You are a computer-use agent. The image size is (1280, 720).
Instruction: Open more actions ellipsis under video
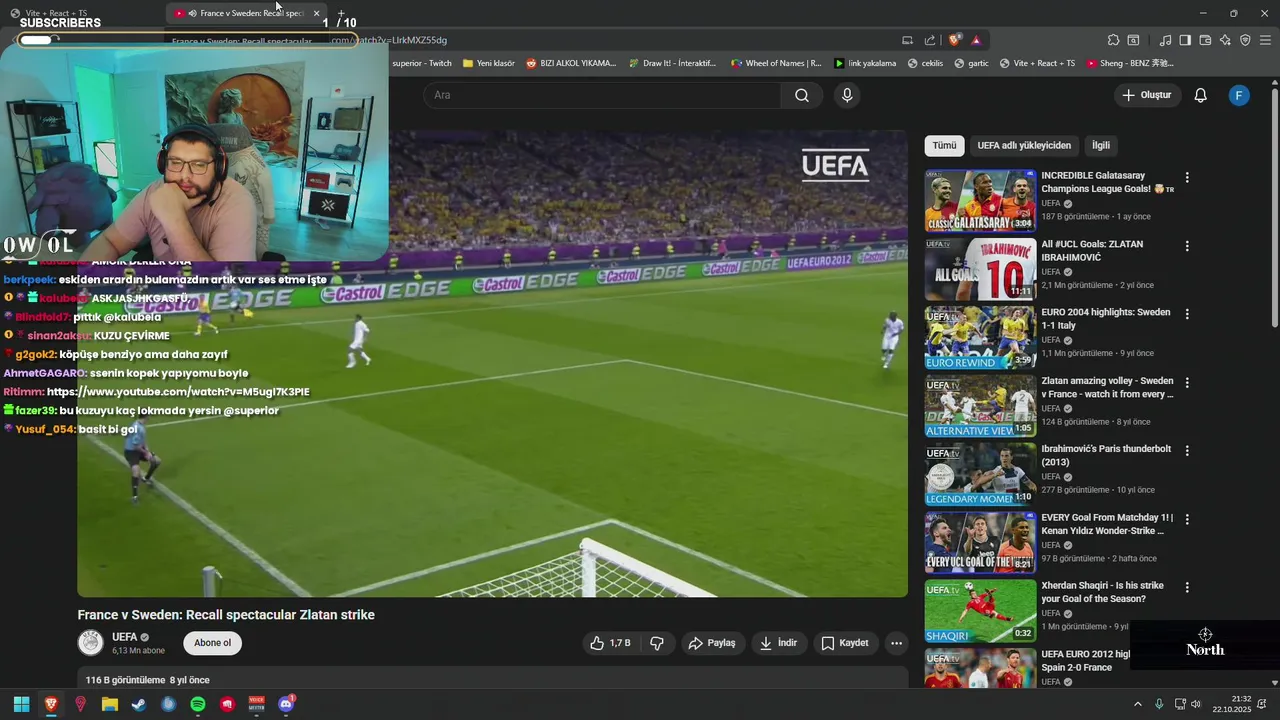(x=896, y=643)
